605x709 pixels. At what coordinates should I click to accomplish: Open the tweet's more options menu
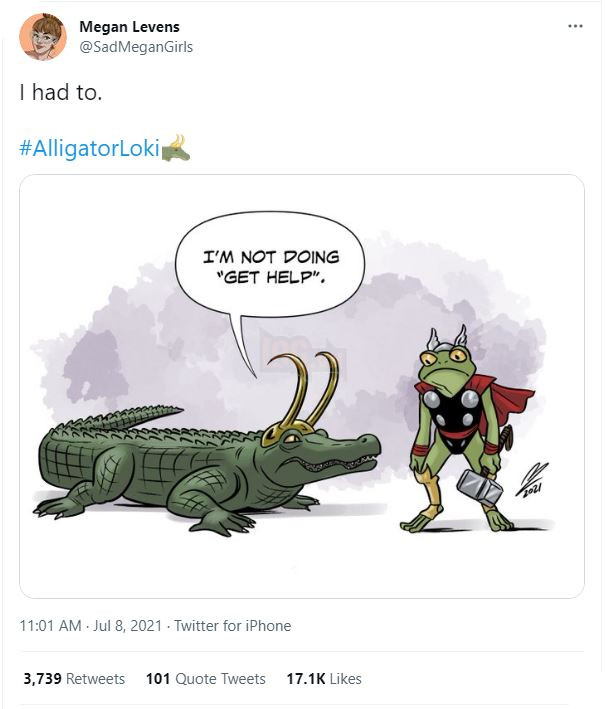[574, 25]
